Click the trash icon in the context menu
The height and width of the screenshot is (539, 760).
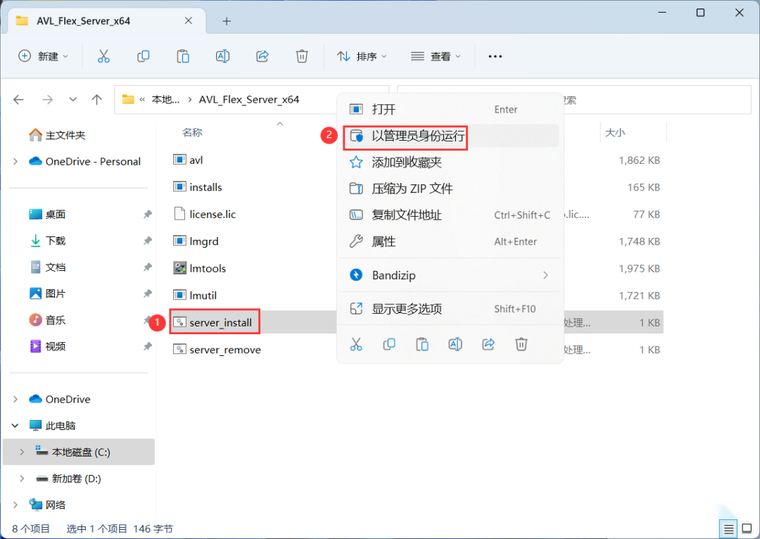[521, 344]
